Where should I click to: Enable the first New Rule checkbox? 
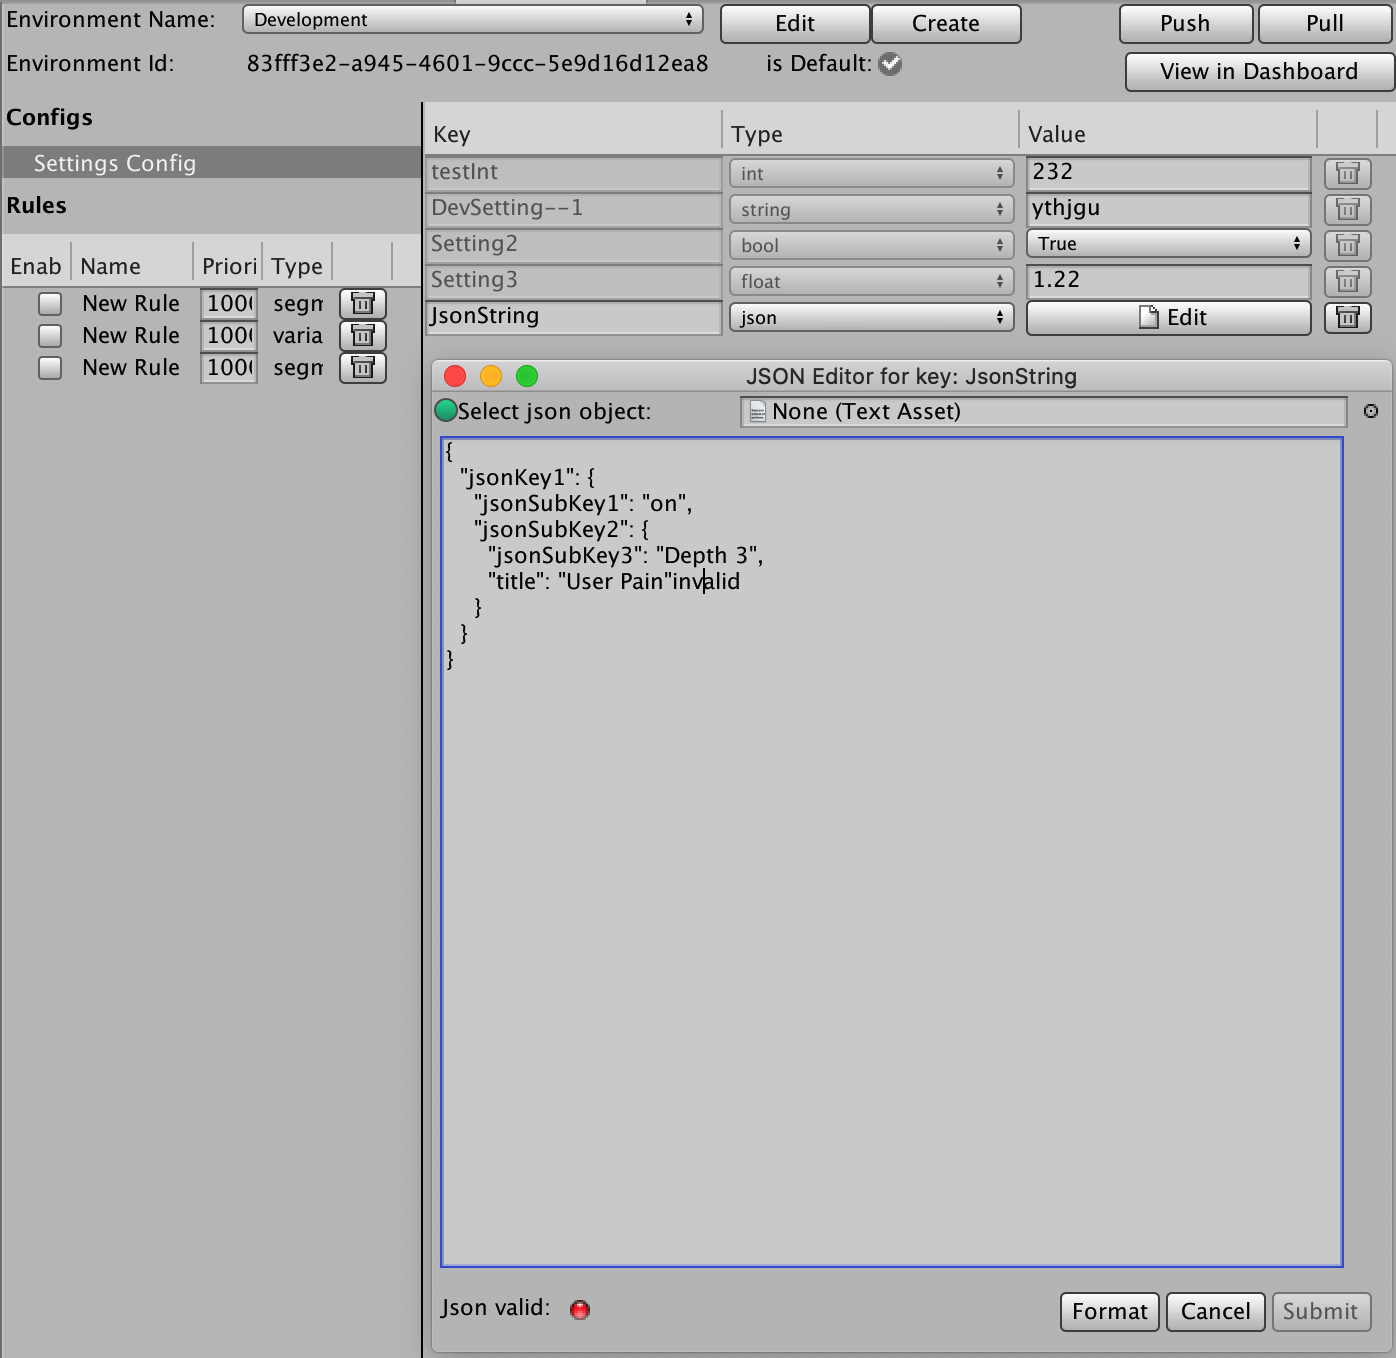pos(50,304)
